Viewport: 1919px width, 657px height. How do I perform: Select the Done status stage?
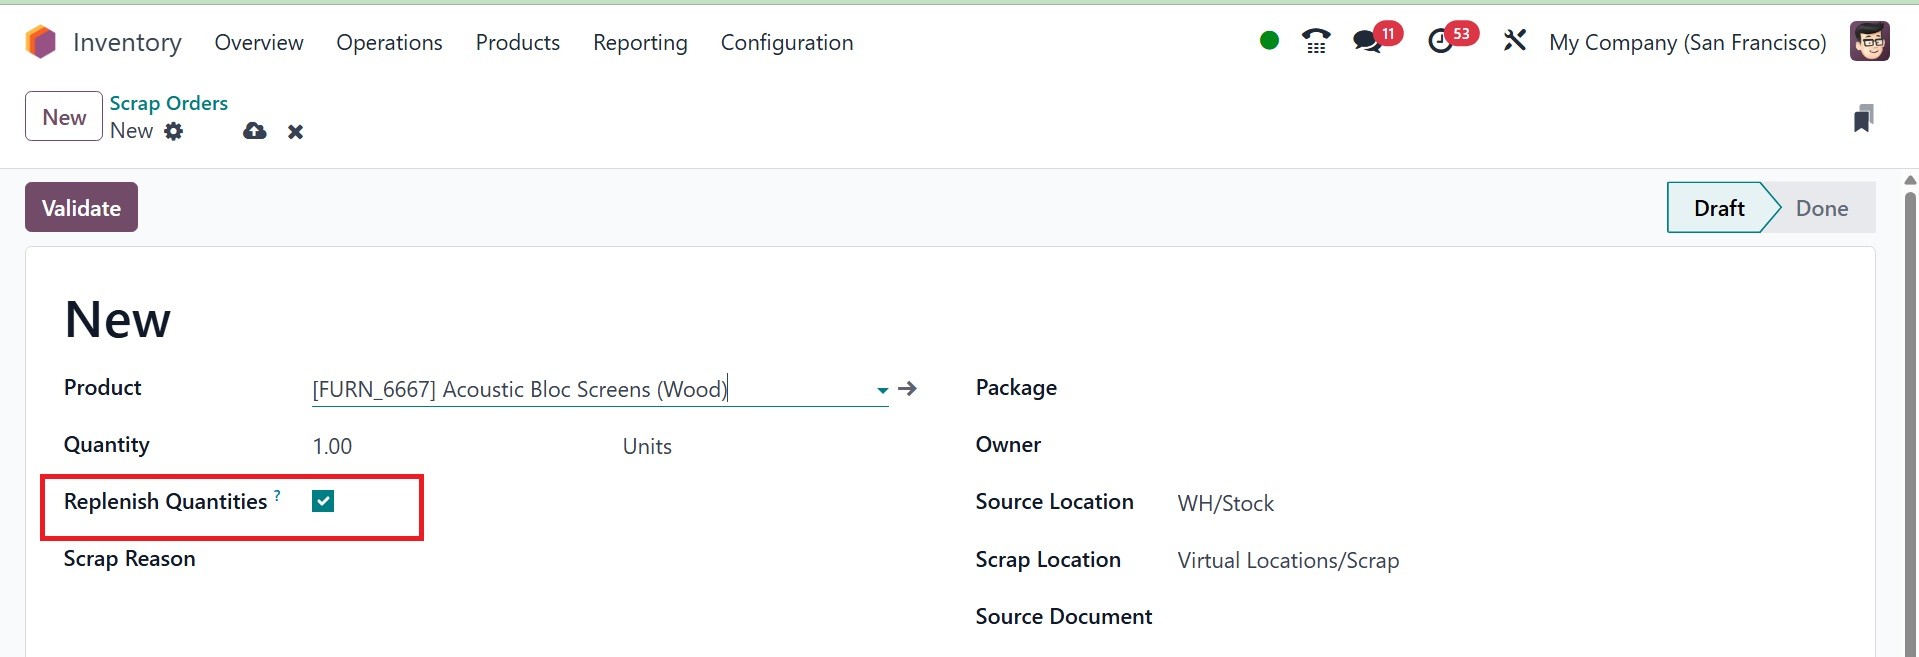pos(1821,208)
